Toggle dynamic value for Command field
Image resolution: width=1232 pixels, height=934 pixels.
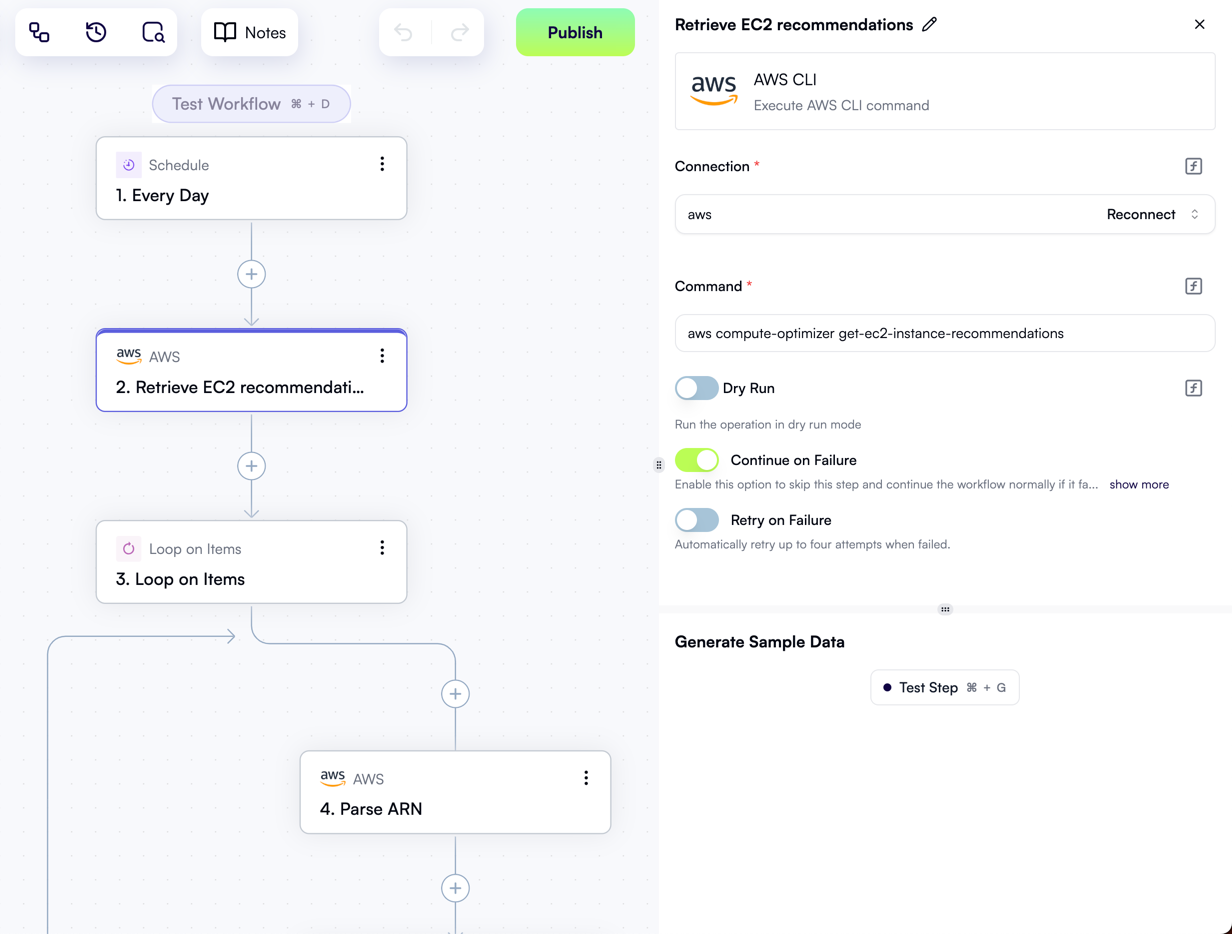coord(1194,286)
